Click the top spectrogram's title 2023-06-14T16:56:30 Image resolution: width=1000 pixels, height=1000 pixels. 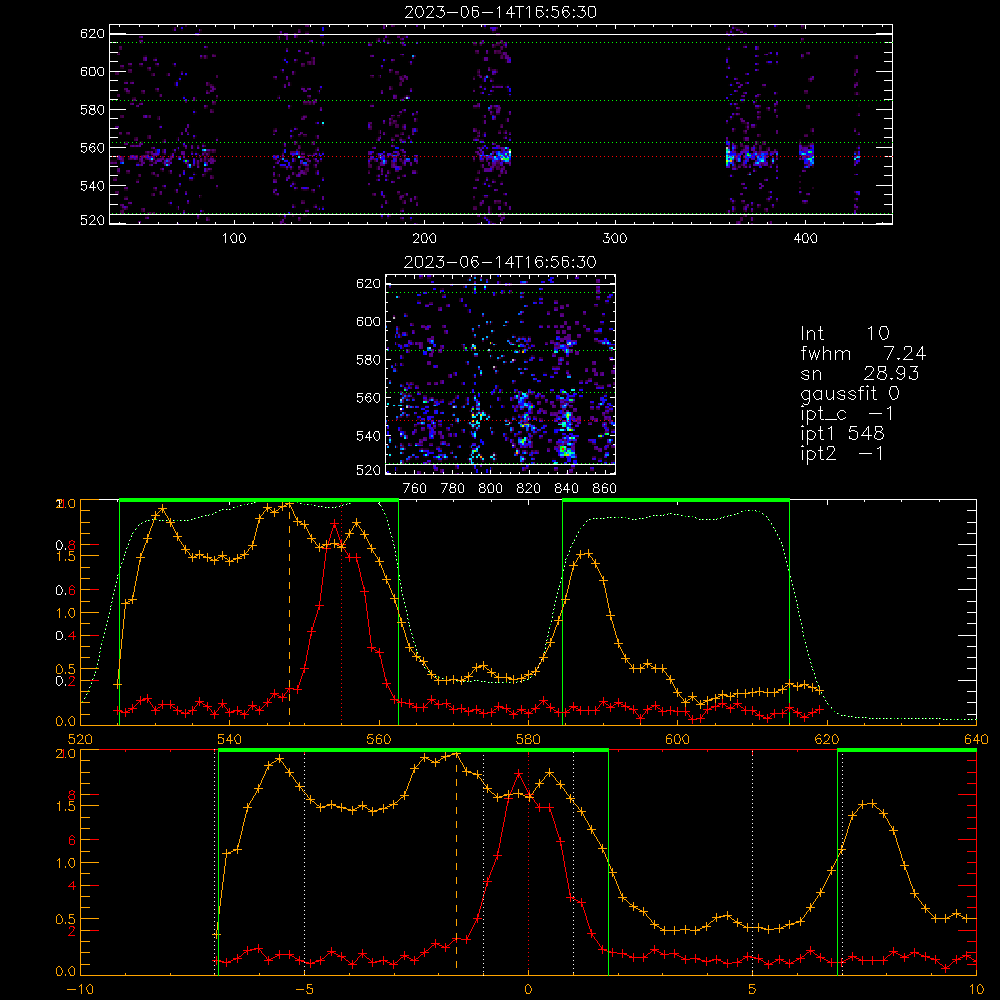pyautogui.click(x=501, y=12)
